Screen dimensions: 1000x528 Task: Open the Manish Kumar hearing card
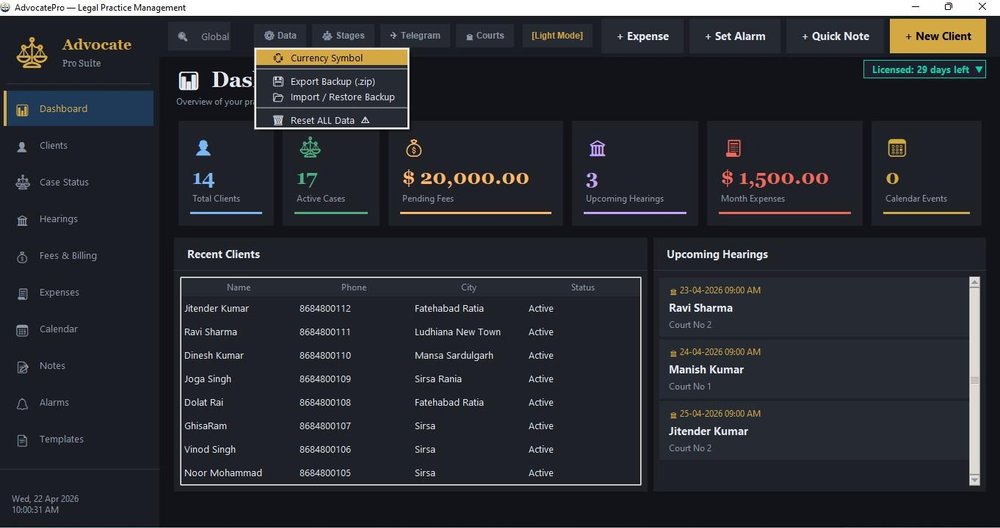[x=814, y=369]
